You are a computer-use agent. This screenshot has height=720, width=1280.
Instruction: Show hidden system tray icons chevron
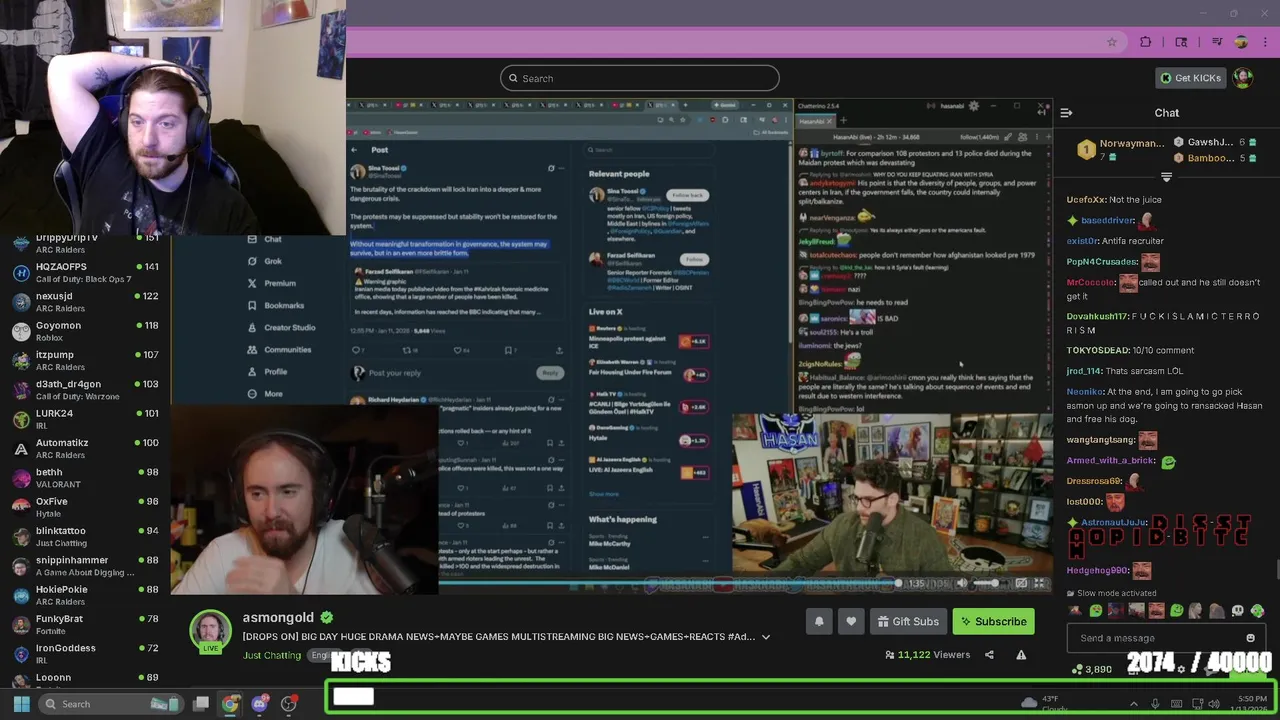point(1133,704)
